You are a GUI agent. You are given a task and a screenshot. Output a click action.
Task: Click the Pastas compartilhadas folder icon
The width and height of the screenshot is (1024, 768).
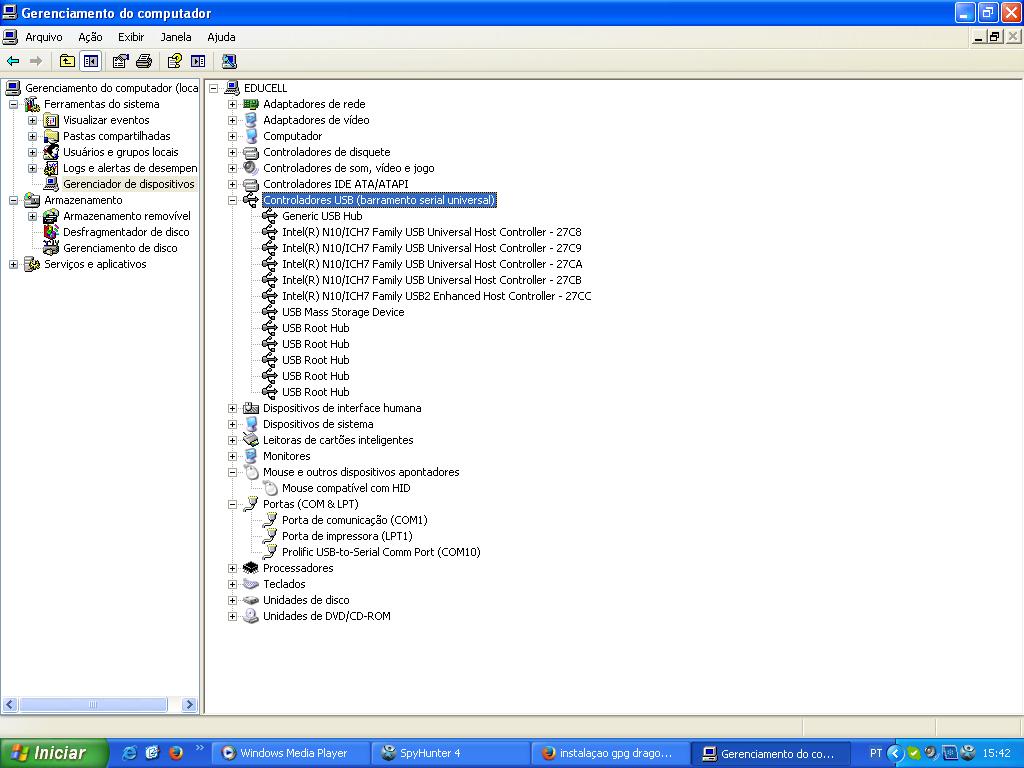(51, 136)
